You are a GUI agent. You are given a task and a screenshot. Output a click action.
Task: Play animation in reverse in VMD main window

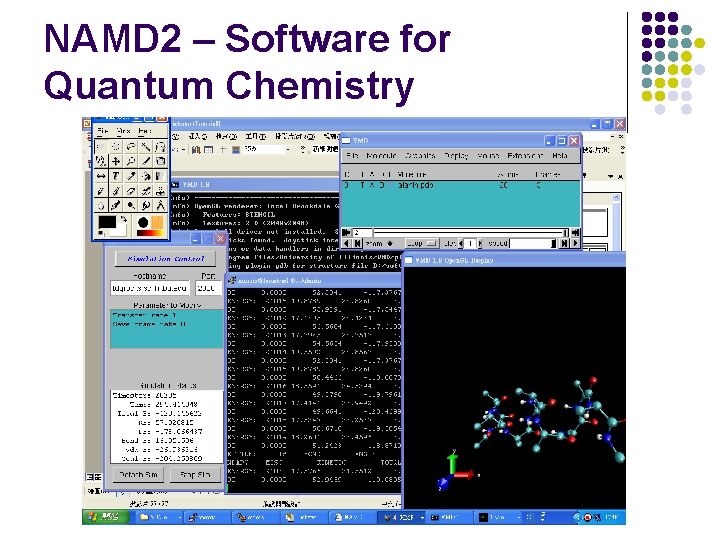tap(347, 243)
